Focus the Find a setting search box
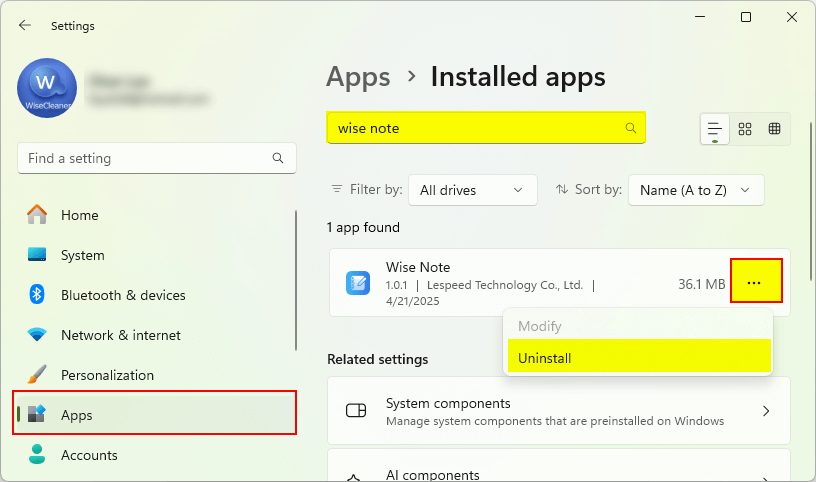816x482 pixels. pos(157,158)
